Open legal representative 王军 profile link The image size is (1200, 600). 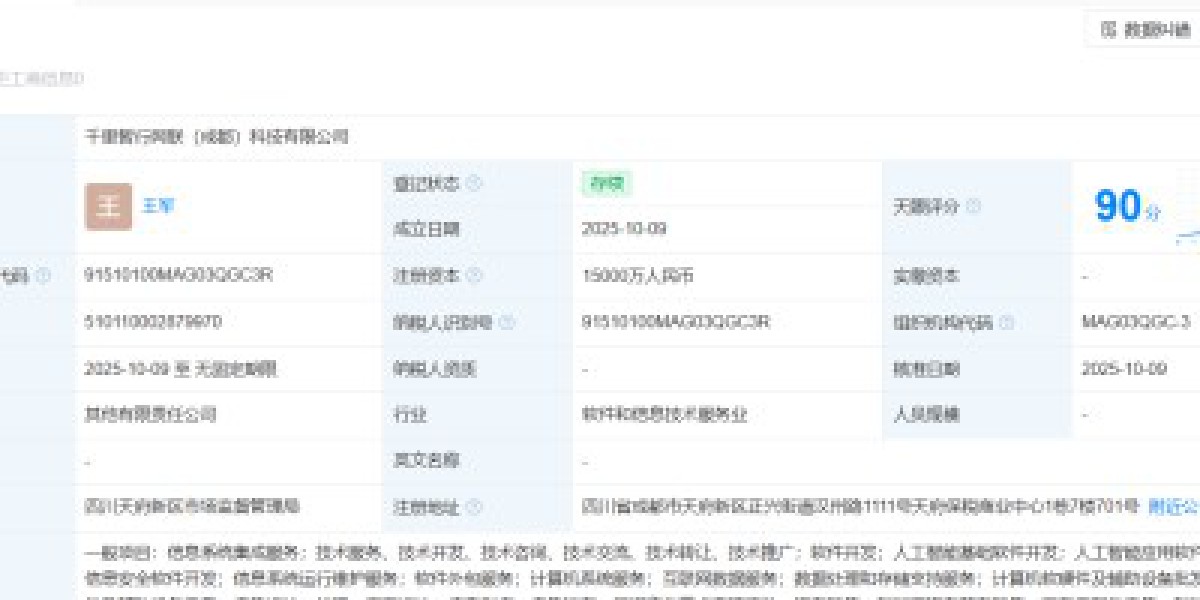pyautogui.click(x=158, y=207)
